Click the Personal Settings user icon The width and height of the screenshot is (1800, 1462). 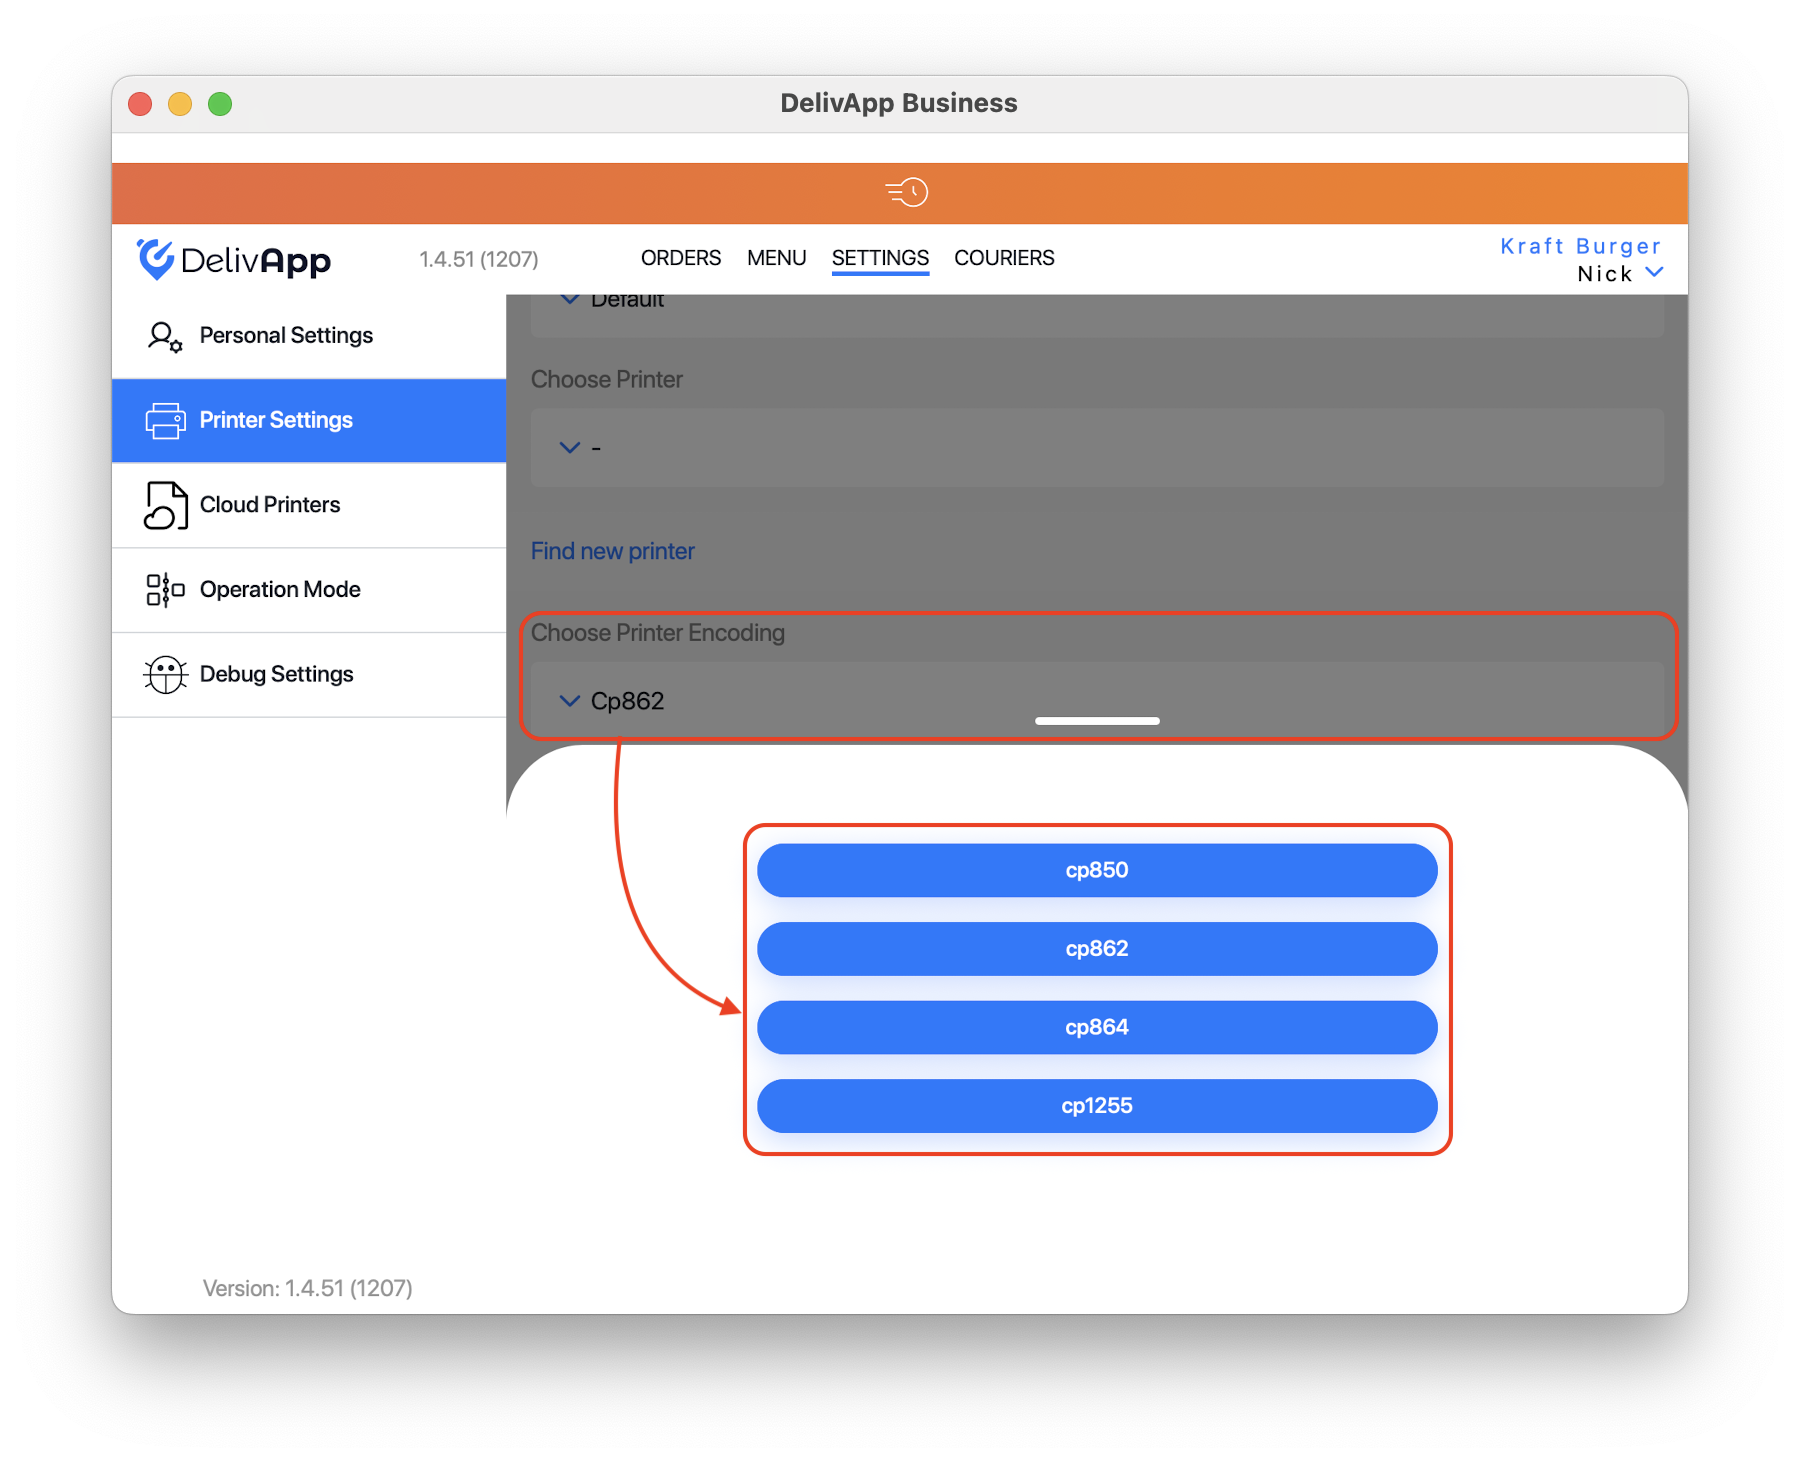click(165, 337)
